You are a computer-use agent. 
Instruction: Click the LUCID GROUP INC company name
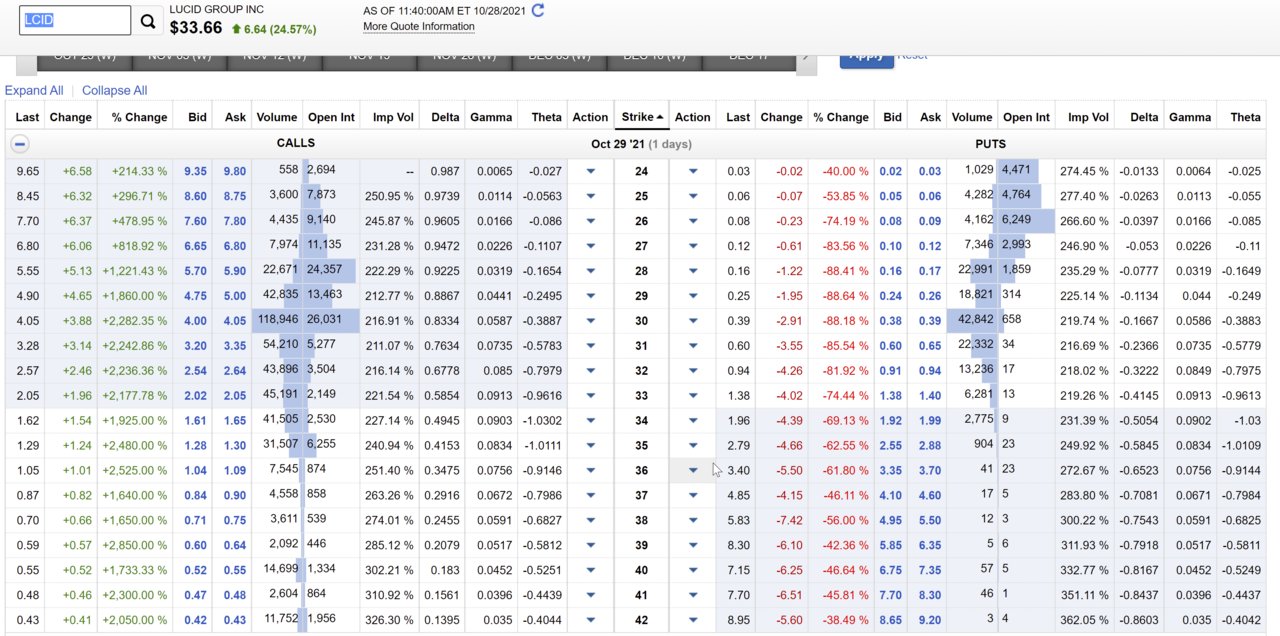tap(217, 9)
